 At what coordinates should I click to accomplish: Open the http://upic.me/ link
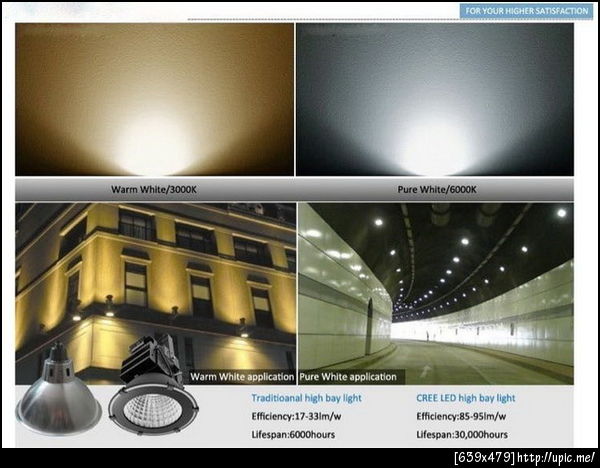pyautogui.click(x=556, y=457)
